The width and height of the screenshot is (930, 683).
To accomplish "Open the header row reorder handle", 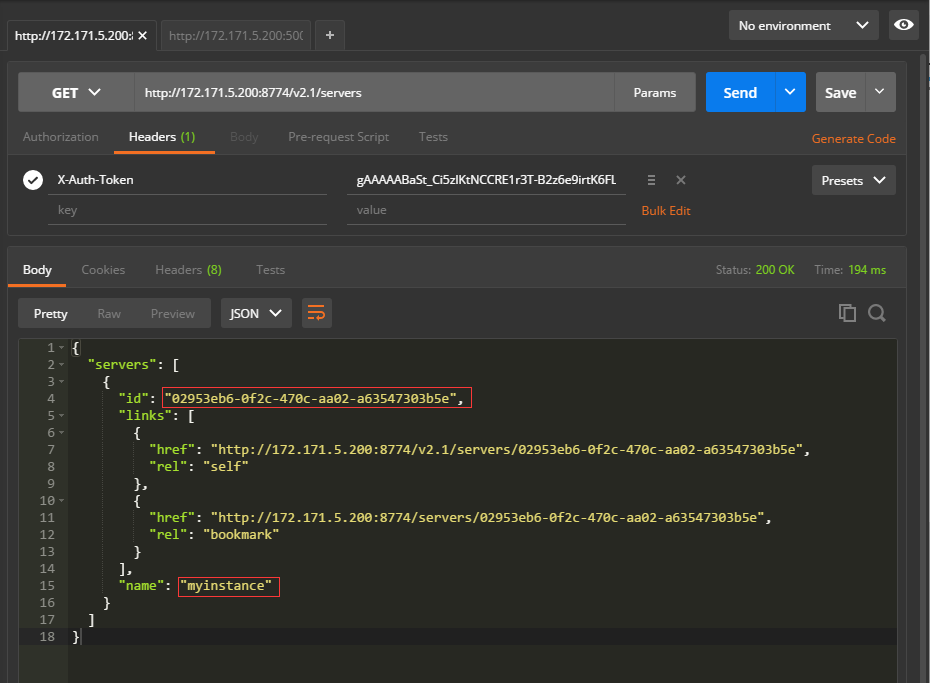I will (651, 180).
